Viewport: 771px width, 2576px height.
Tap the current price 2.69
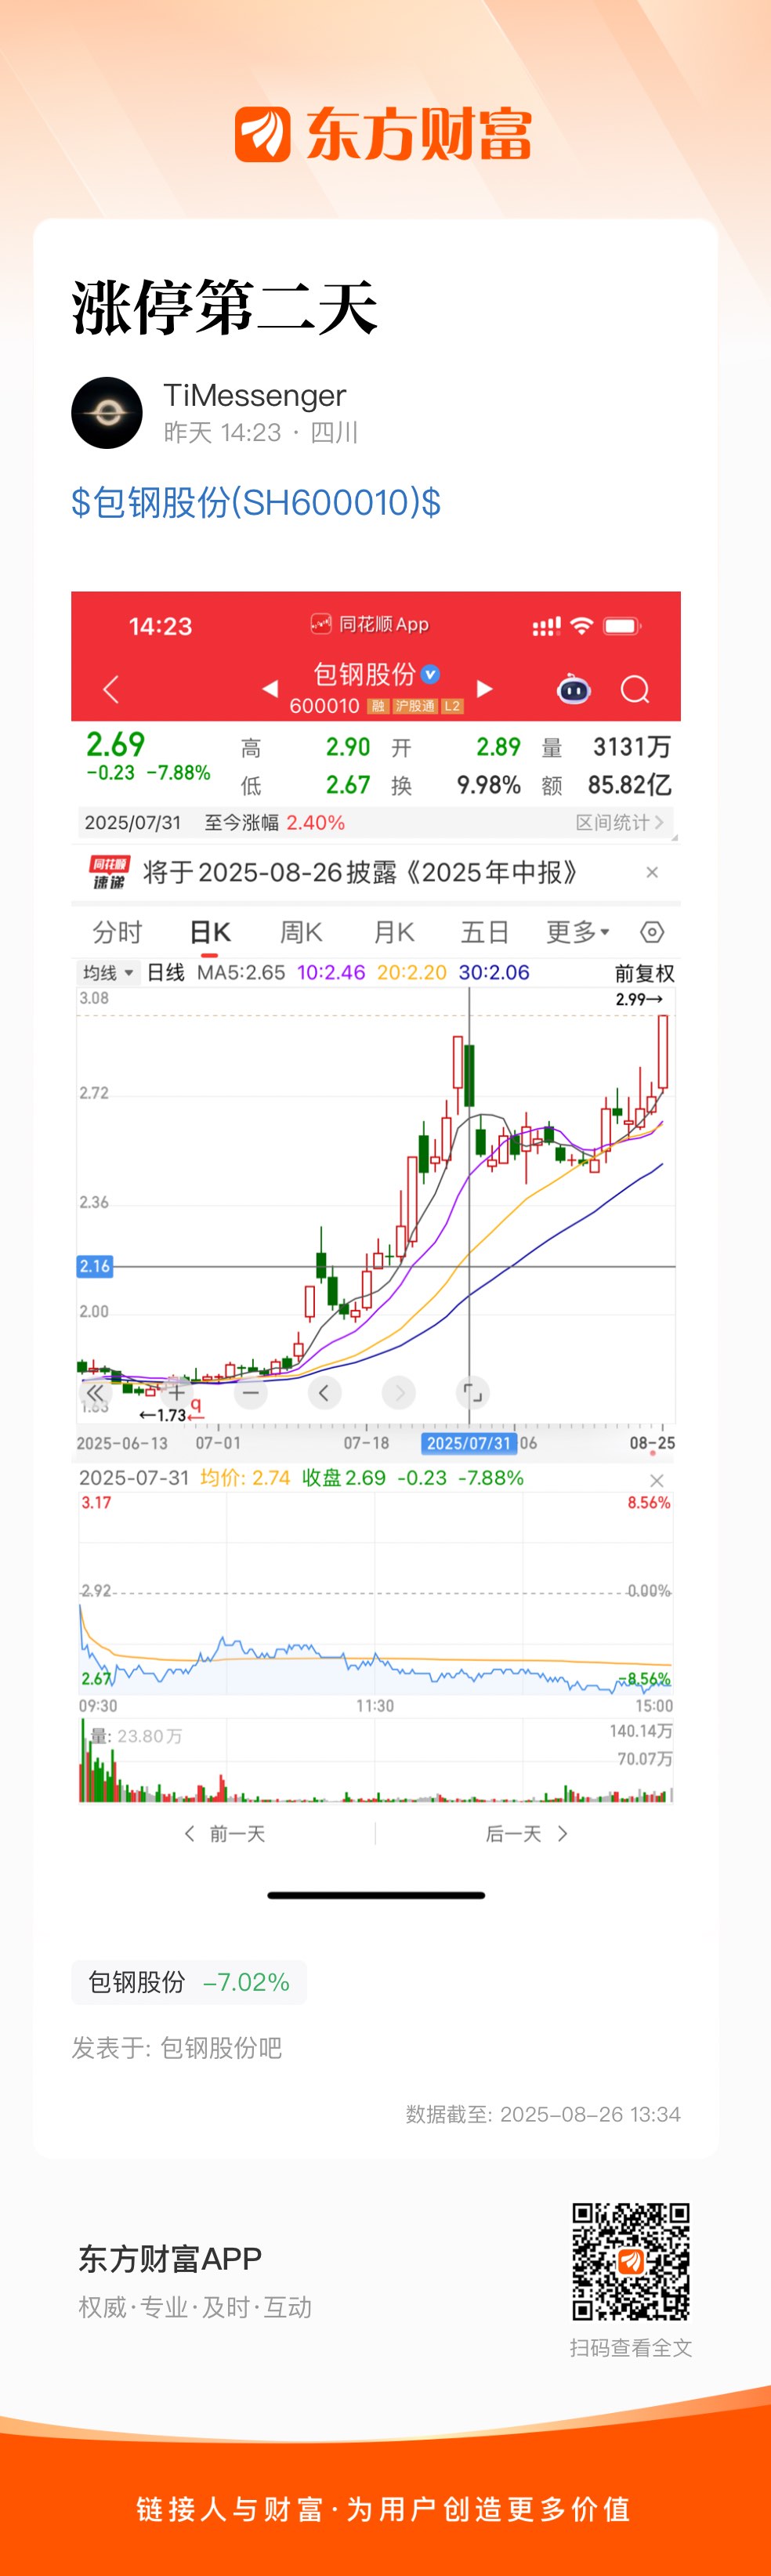pos(115,744)
